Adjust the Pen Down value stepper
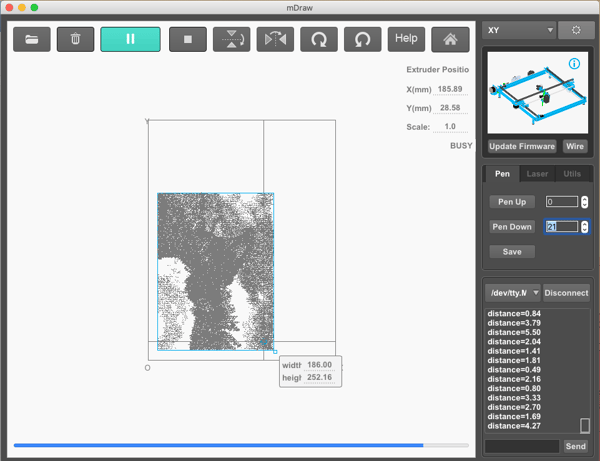 [x=584, y=226]
